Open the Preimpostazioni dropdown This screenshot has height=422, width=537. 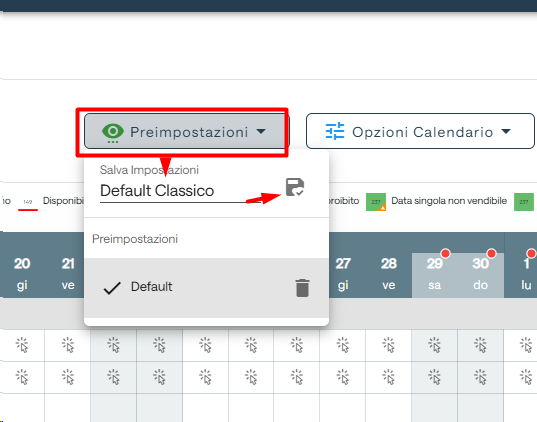(x=185, y=132)
